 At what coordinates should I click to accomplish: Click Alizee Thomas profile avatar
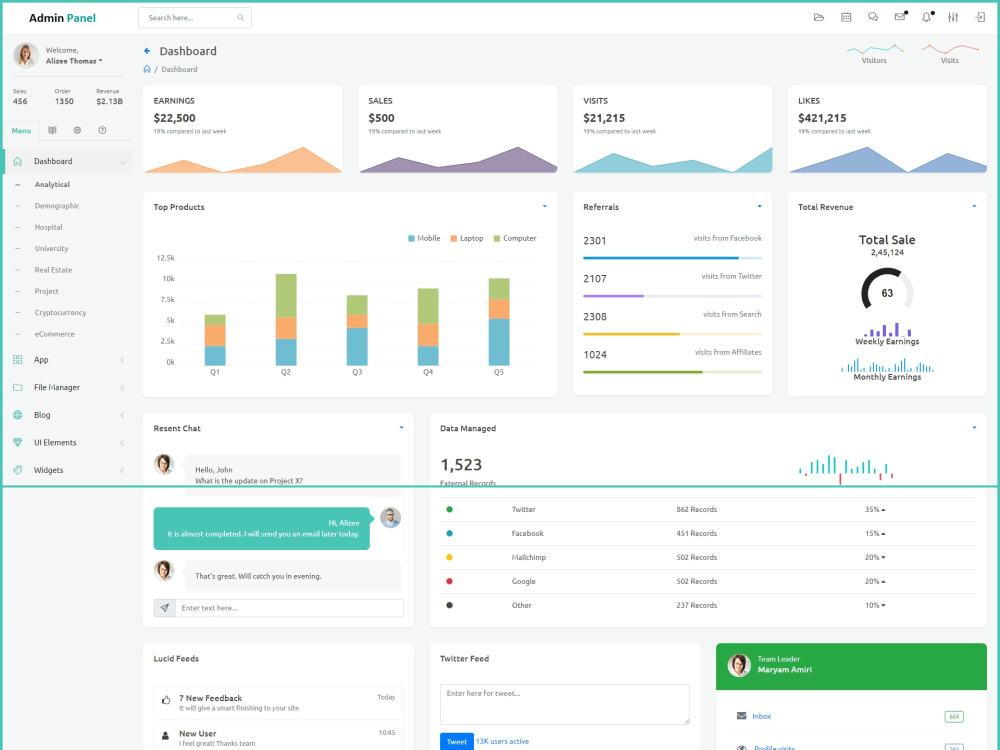(x=26, y=55)
